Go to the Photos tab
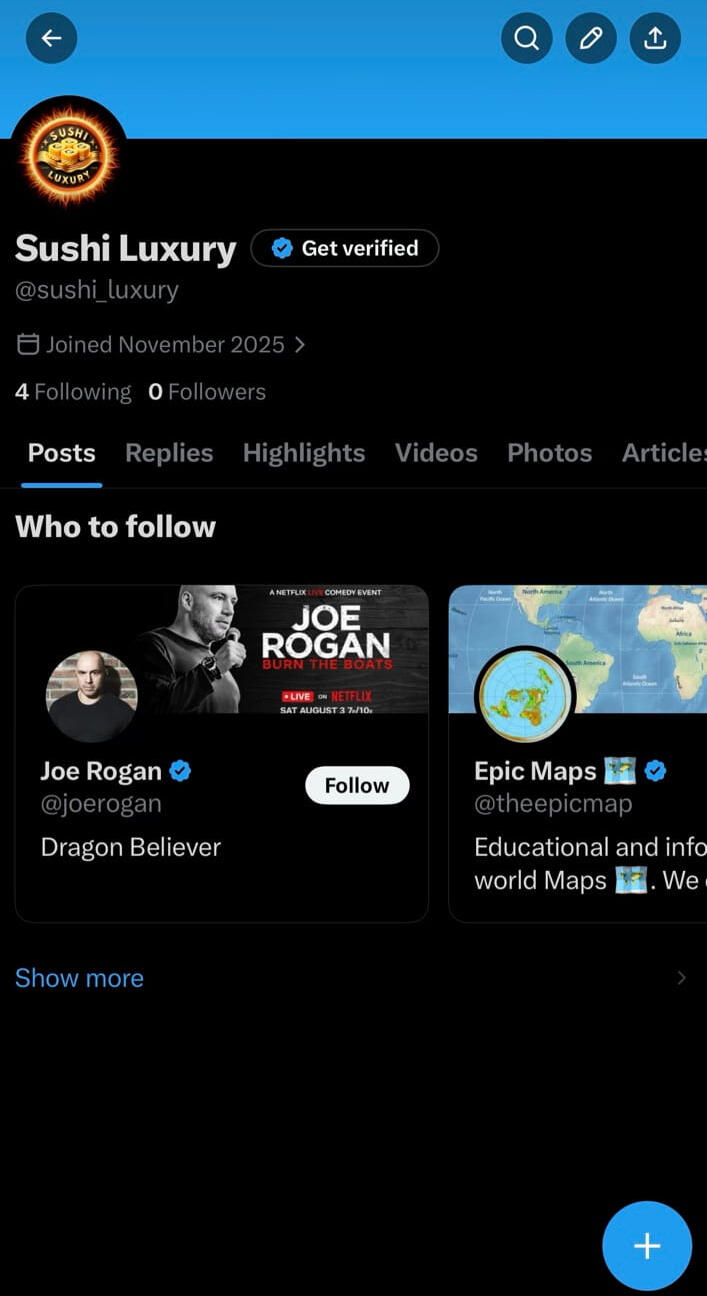707x1296 pixels. [x=550, y=453]
